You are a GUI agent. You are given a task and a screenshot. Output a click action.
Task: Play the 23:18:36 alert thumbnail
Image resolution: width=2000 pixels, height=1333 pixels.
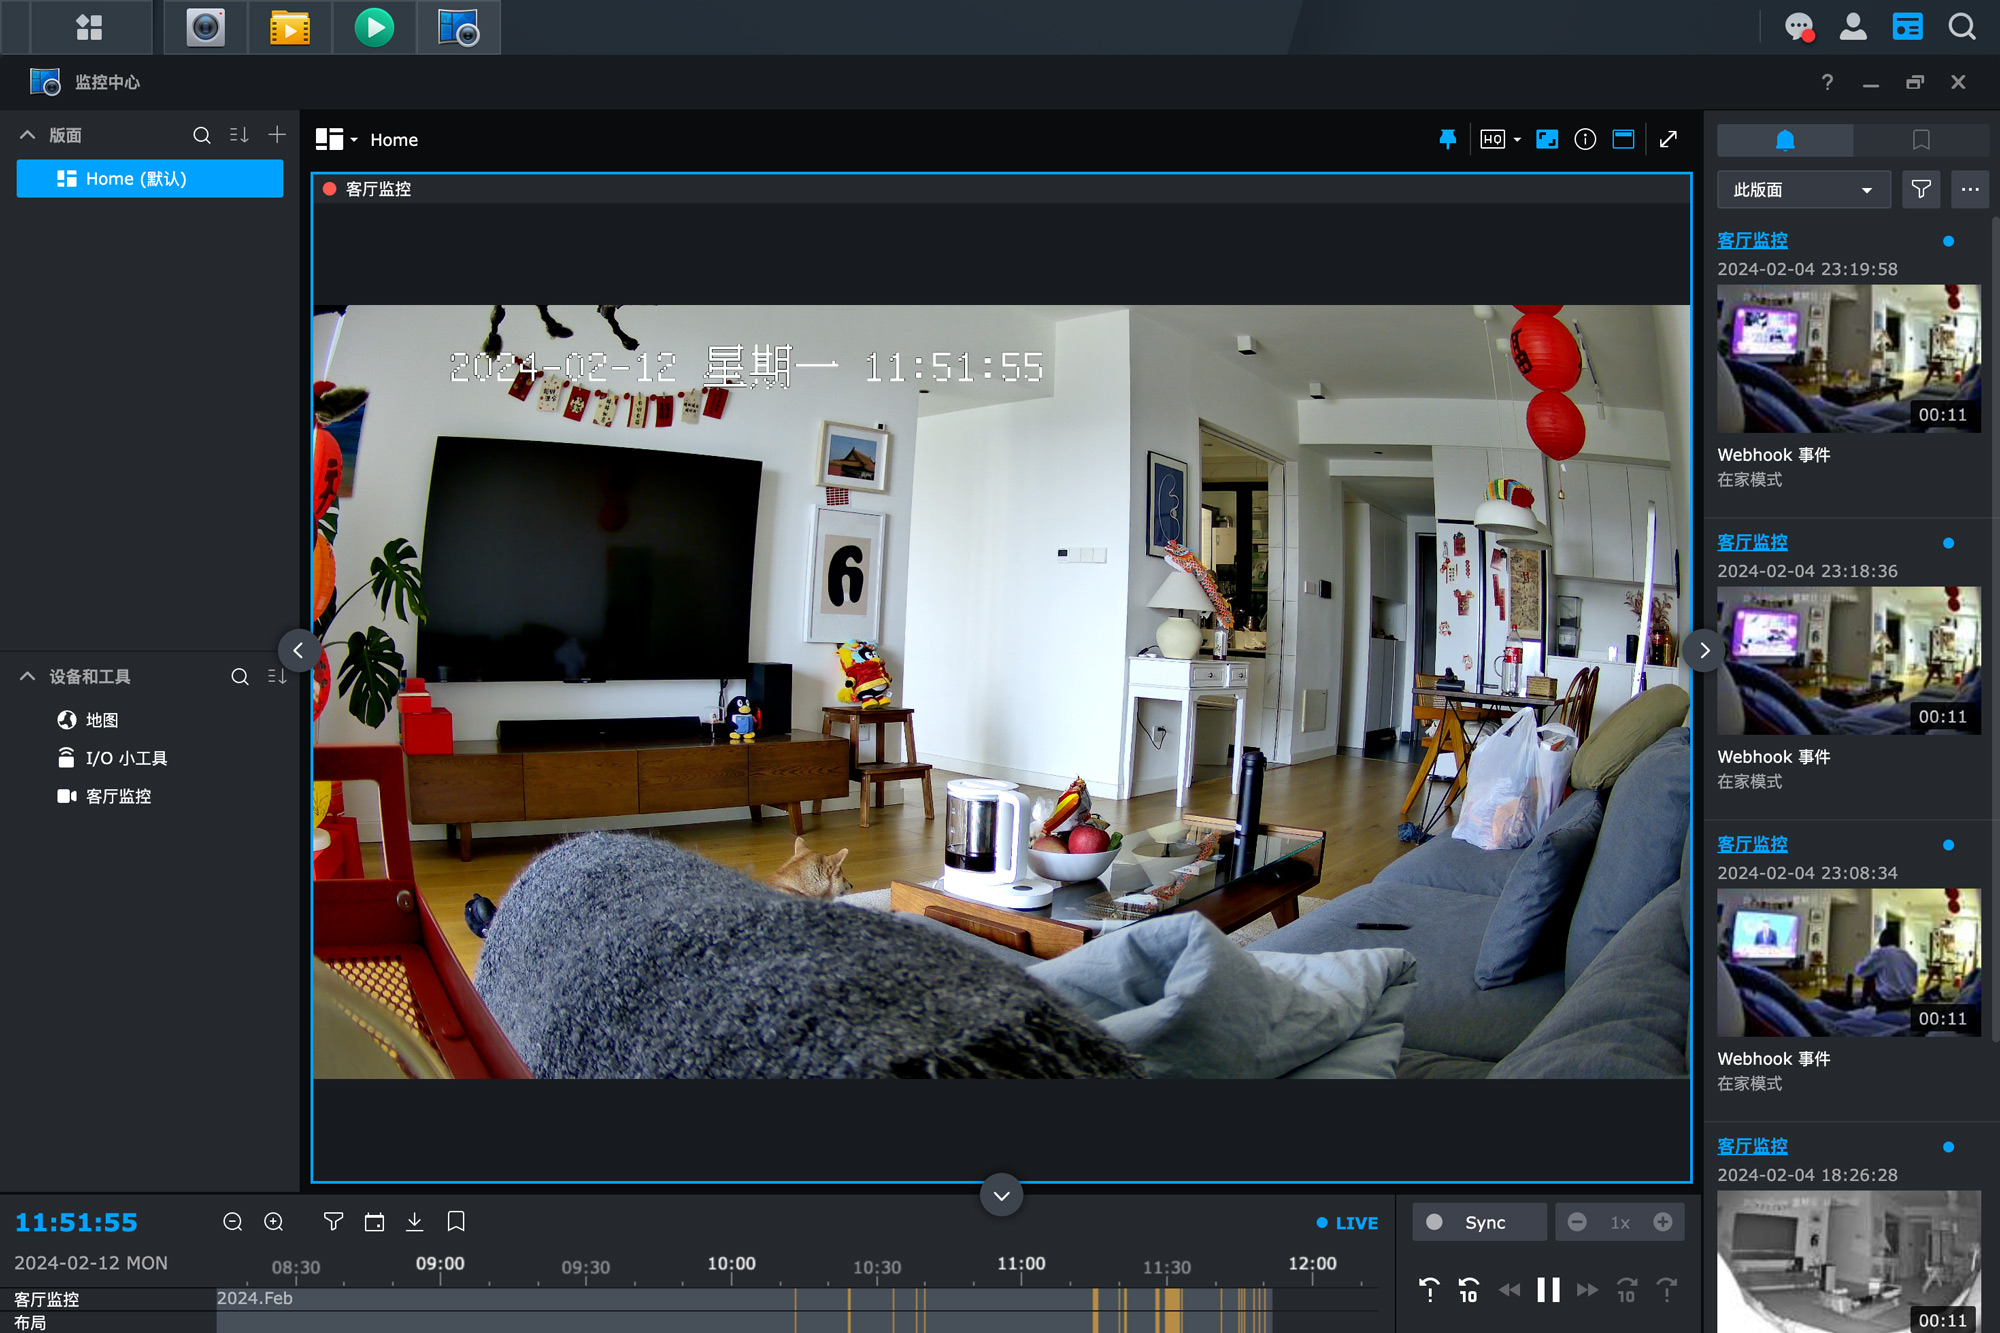pyautogui.click(x=1848, y=660)
